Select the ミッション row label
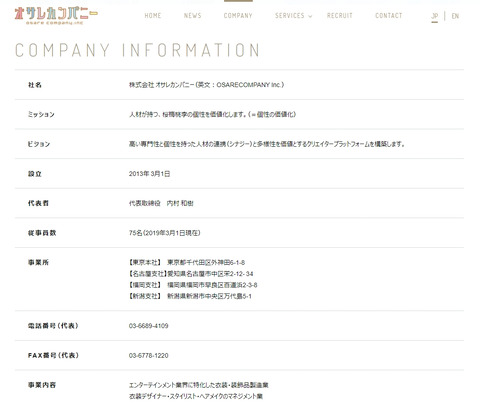 coord(41,114)
